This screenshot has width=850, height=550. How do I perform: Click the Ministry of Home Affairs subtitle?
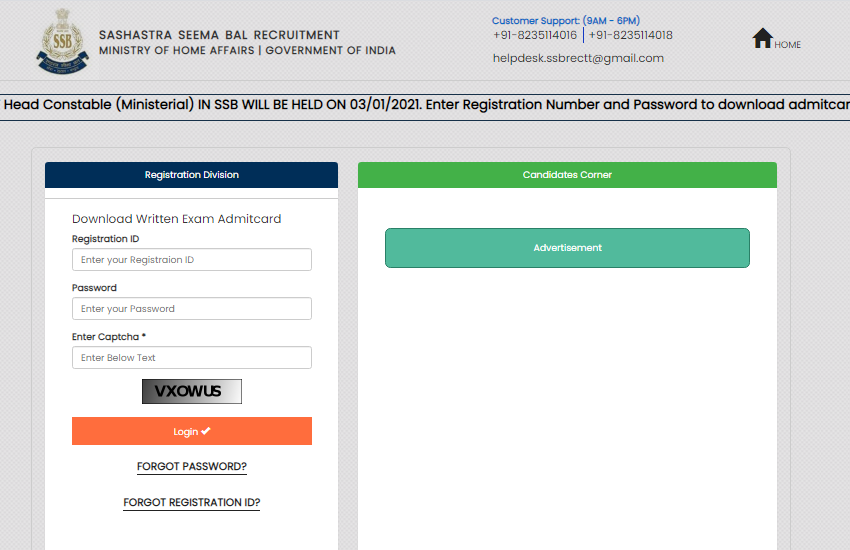pyautogui.click(x=247, y=51)
